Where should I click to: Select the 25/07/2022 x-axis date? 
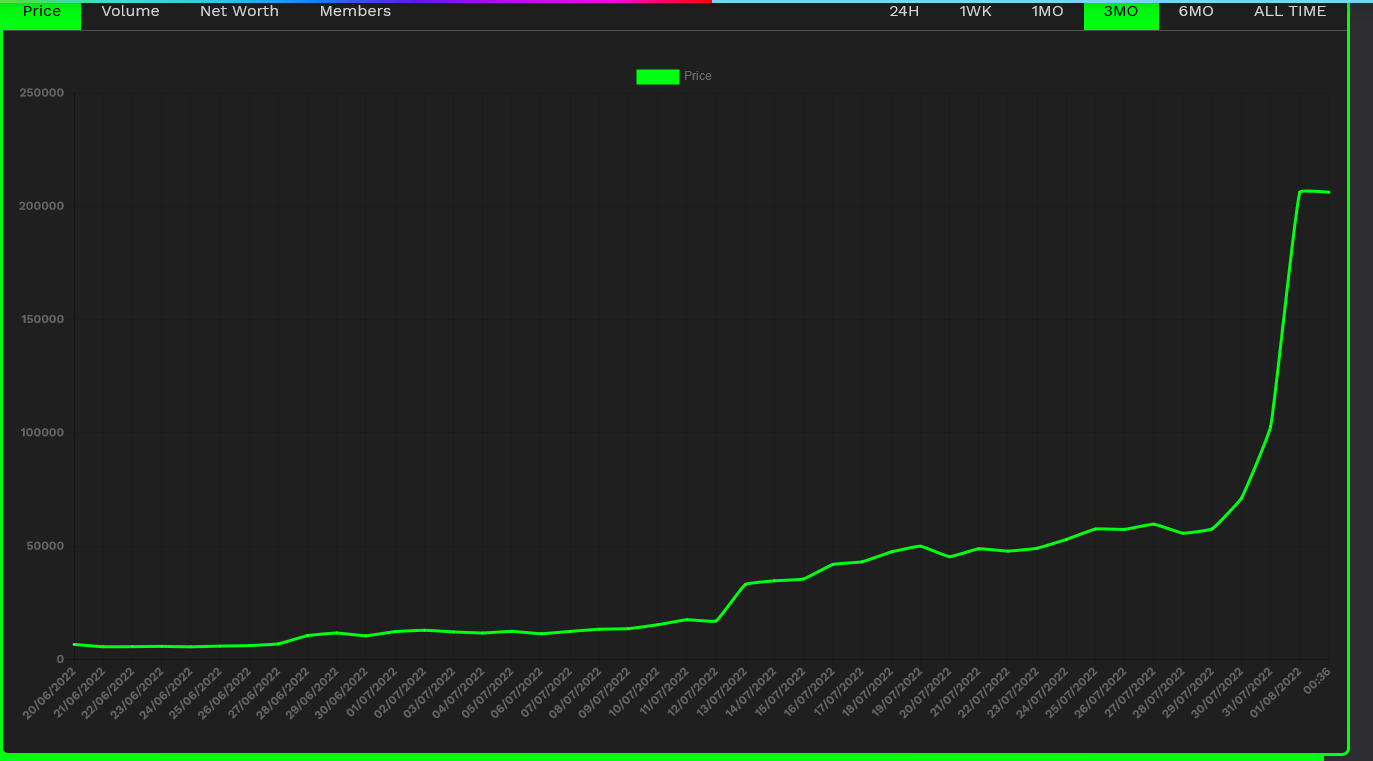[1073, 694]
